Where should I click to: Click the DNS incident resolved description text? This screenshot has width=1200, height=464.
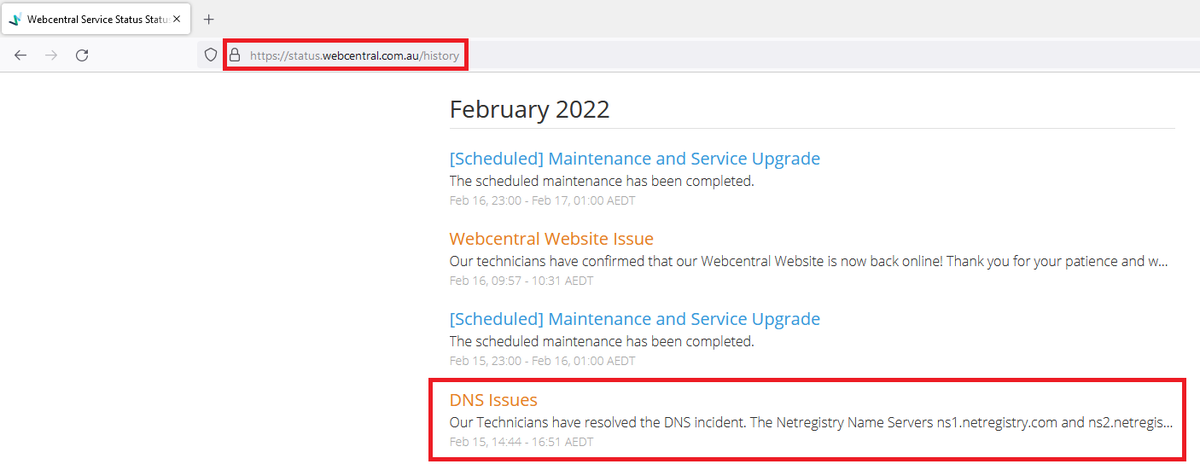tap(811, 422)
